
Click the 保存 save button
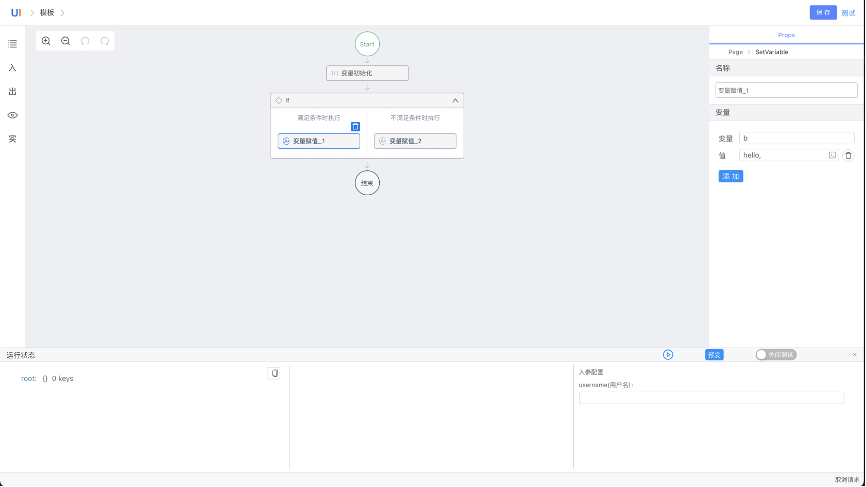click(x=823, y=13)
